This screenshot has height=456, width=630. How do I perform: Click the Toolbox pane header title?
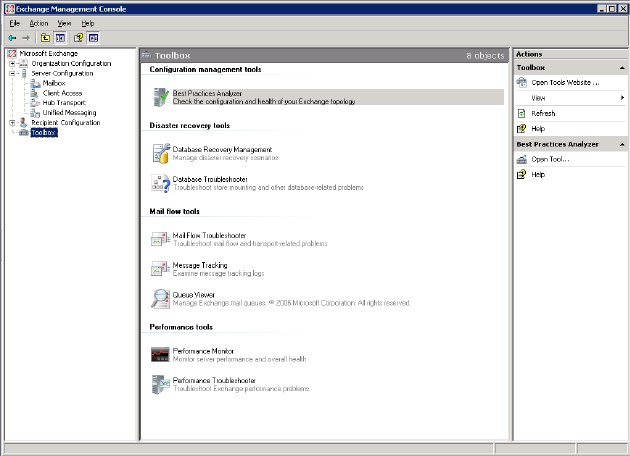coord(172,55)
